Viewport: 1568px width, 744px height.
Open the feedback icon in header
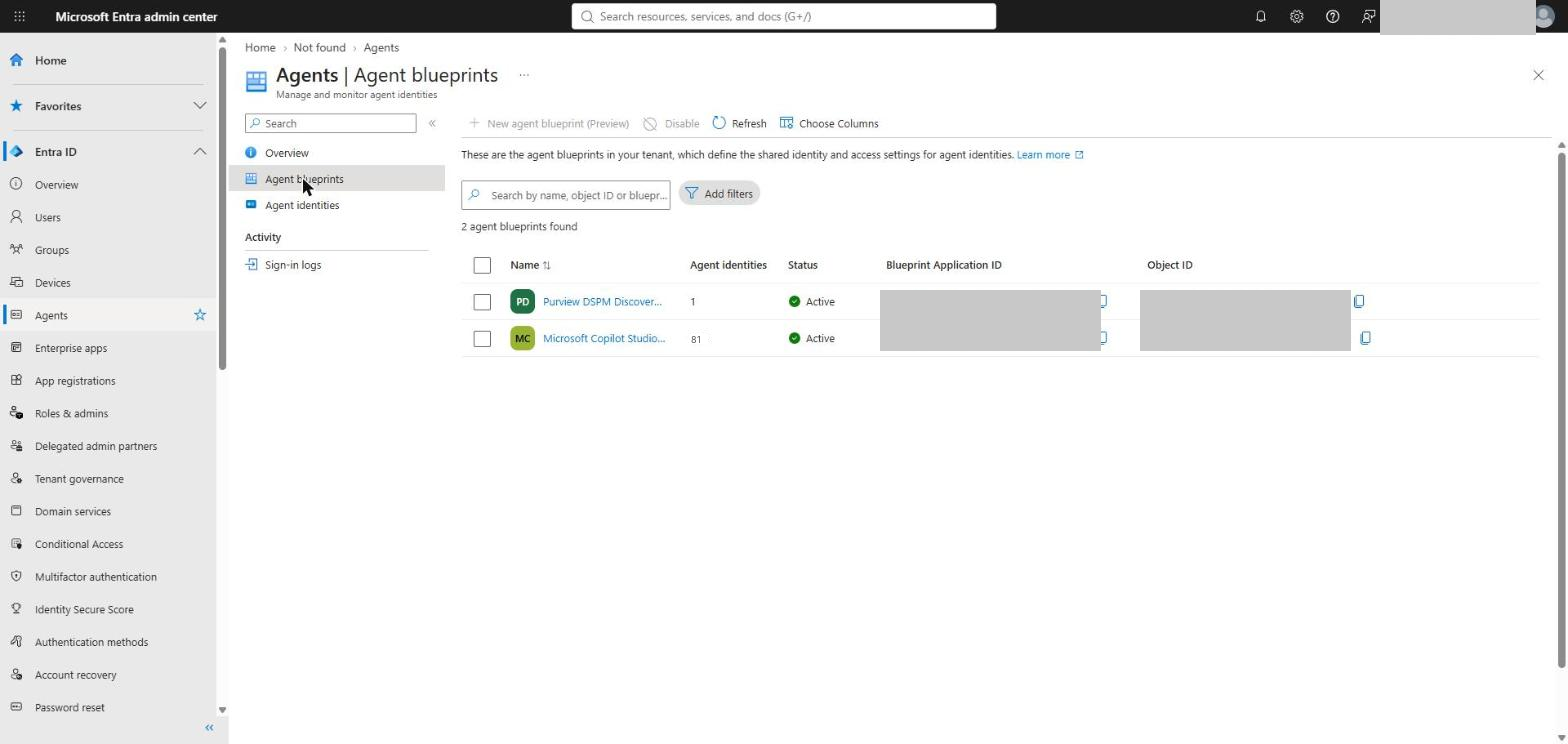[x=1368, y=16]
